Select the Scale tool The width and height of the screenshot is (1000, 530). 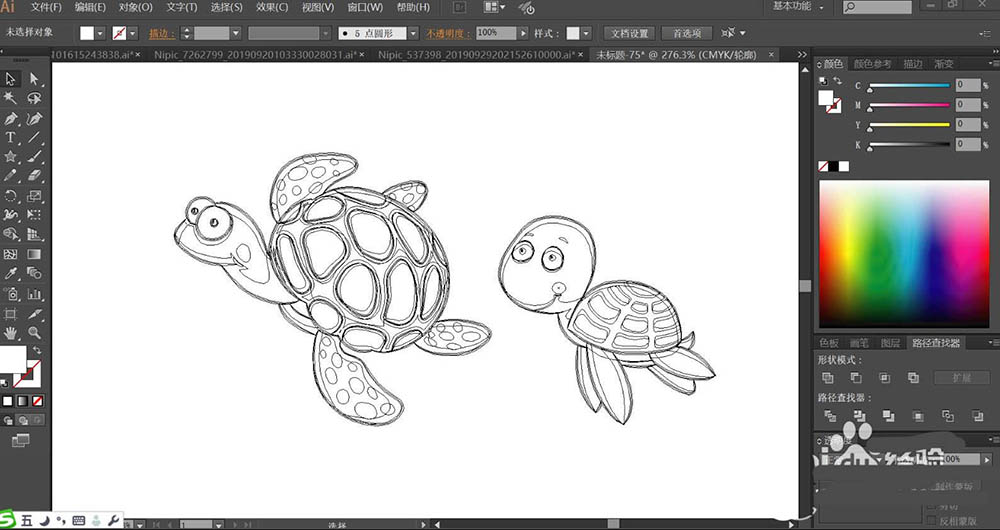[34, 195]
